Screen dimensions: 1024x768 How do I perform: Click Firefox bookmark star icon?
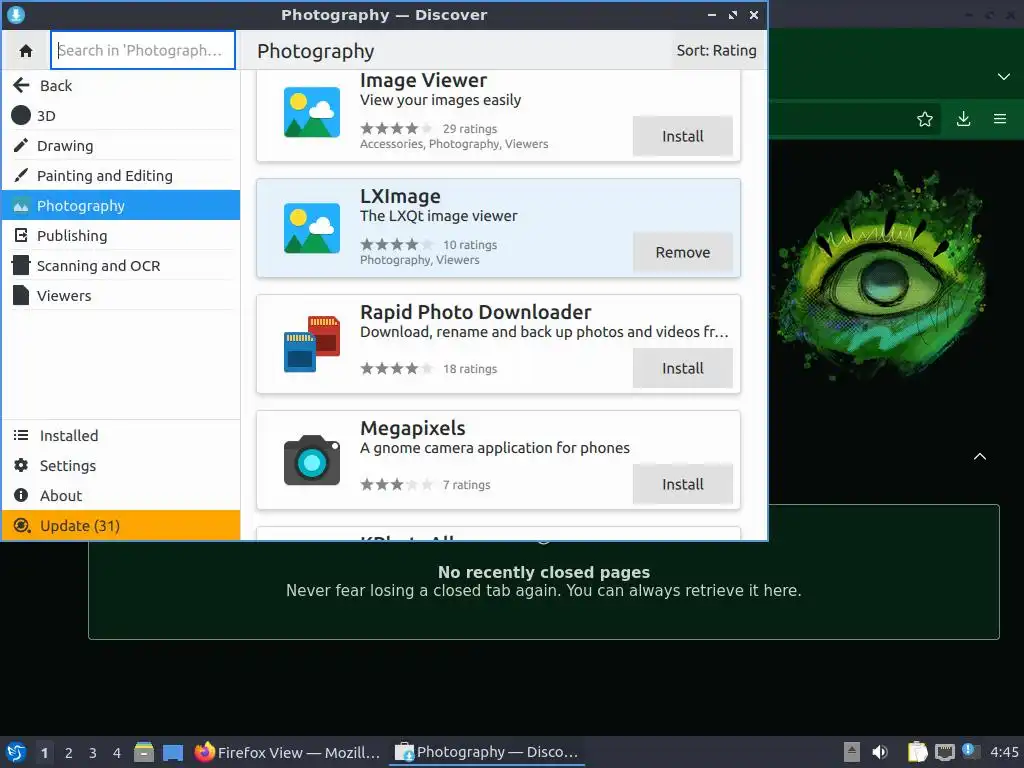(x=924, y=119)
